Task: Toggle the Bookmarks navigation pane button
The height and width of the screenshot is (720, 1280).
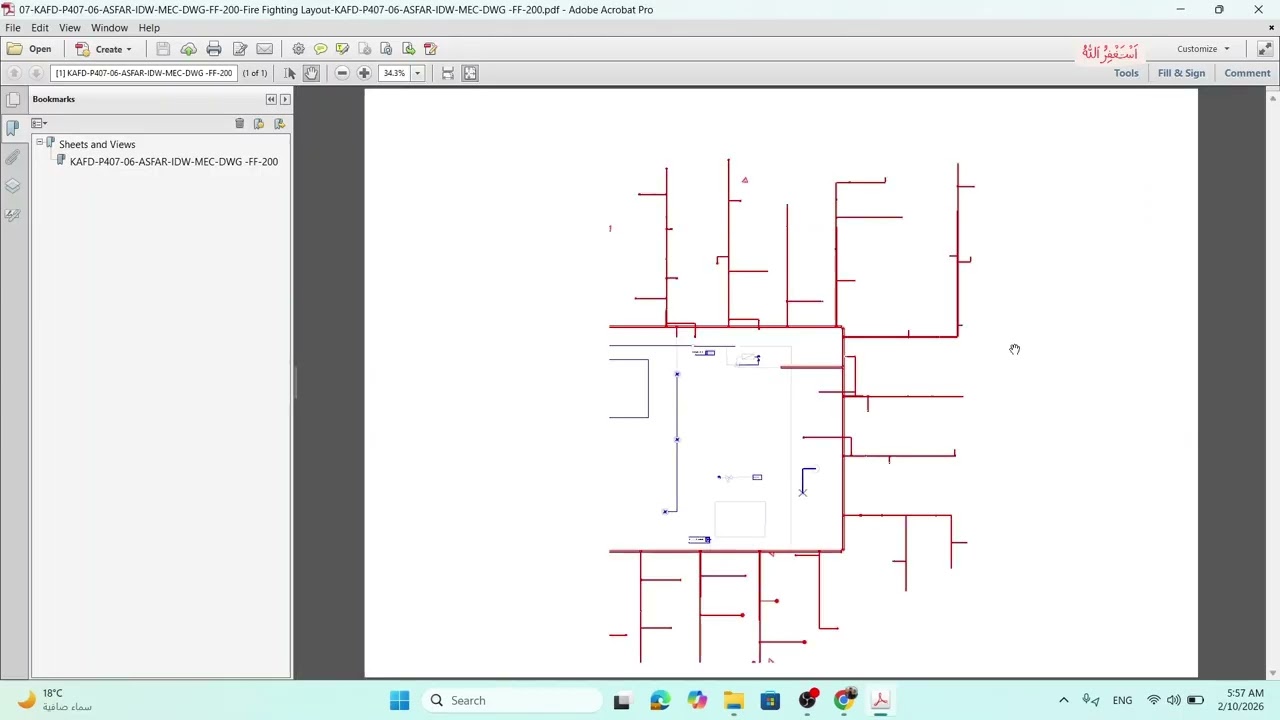Action: (13, 128)
